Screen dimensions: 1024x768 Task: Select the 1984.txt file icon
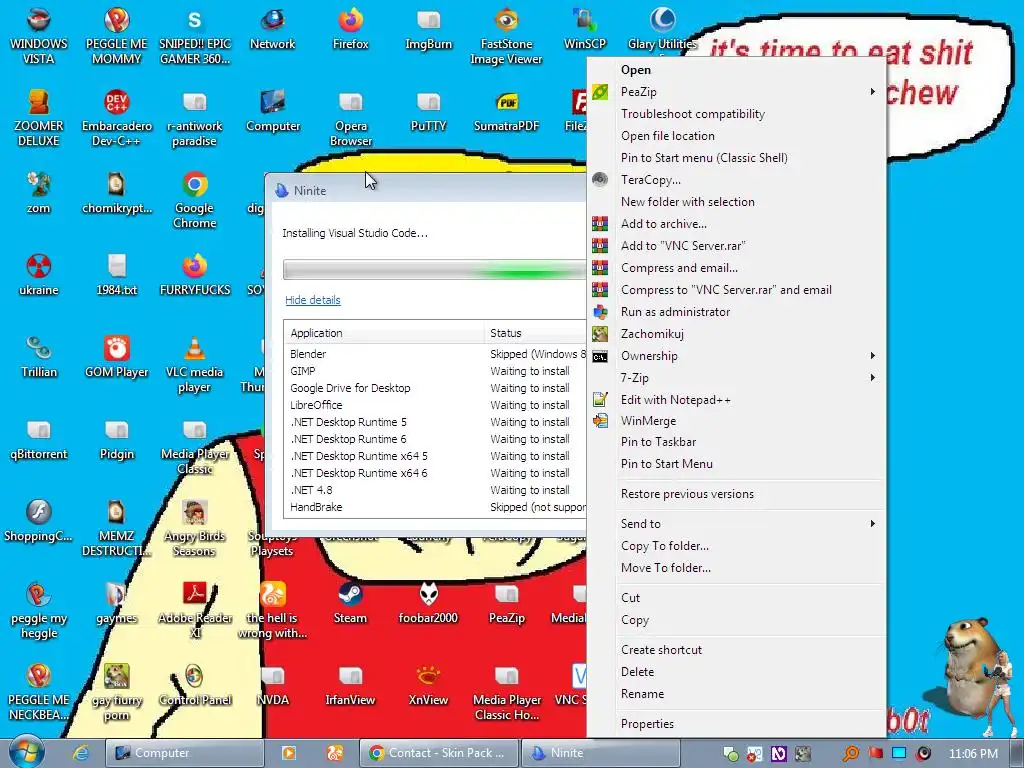(x=116, y=274)
